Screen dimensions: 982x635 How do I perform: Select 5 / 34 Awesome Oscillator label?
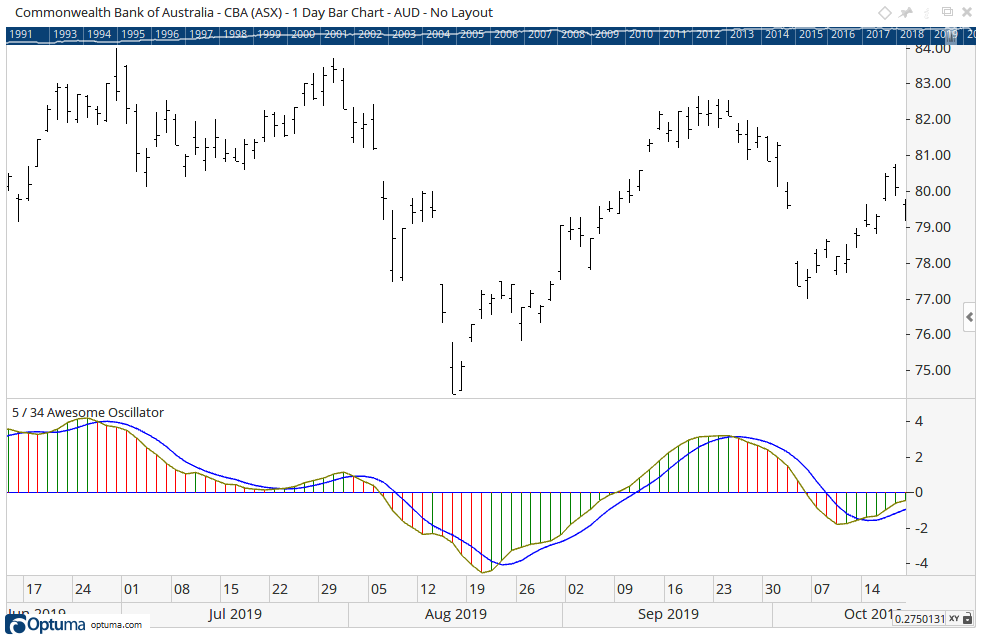pyautogui.click(x=88, y=413)
